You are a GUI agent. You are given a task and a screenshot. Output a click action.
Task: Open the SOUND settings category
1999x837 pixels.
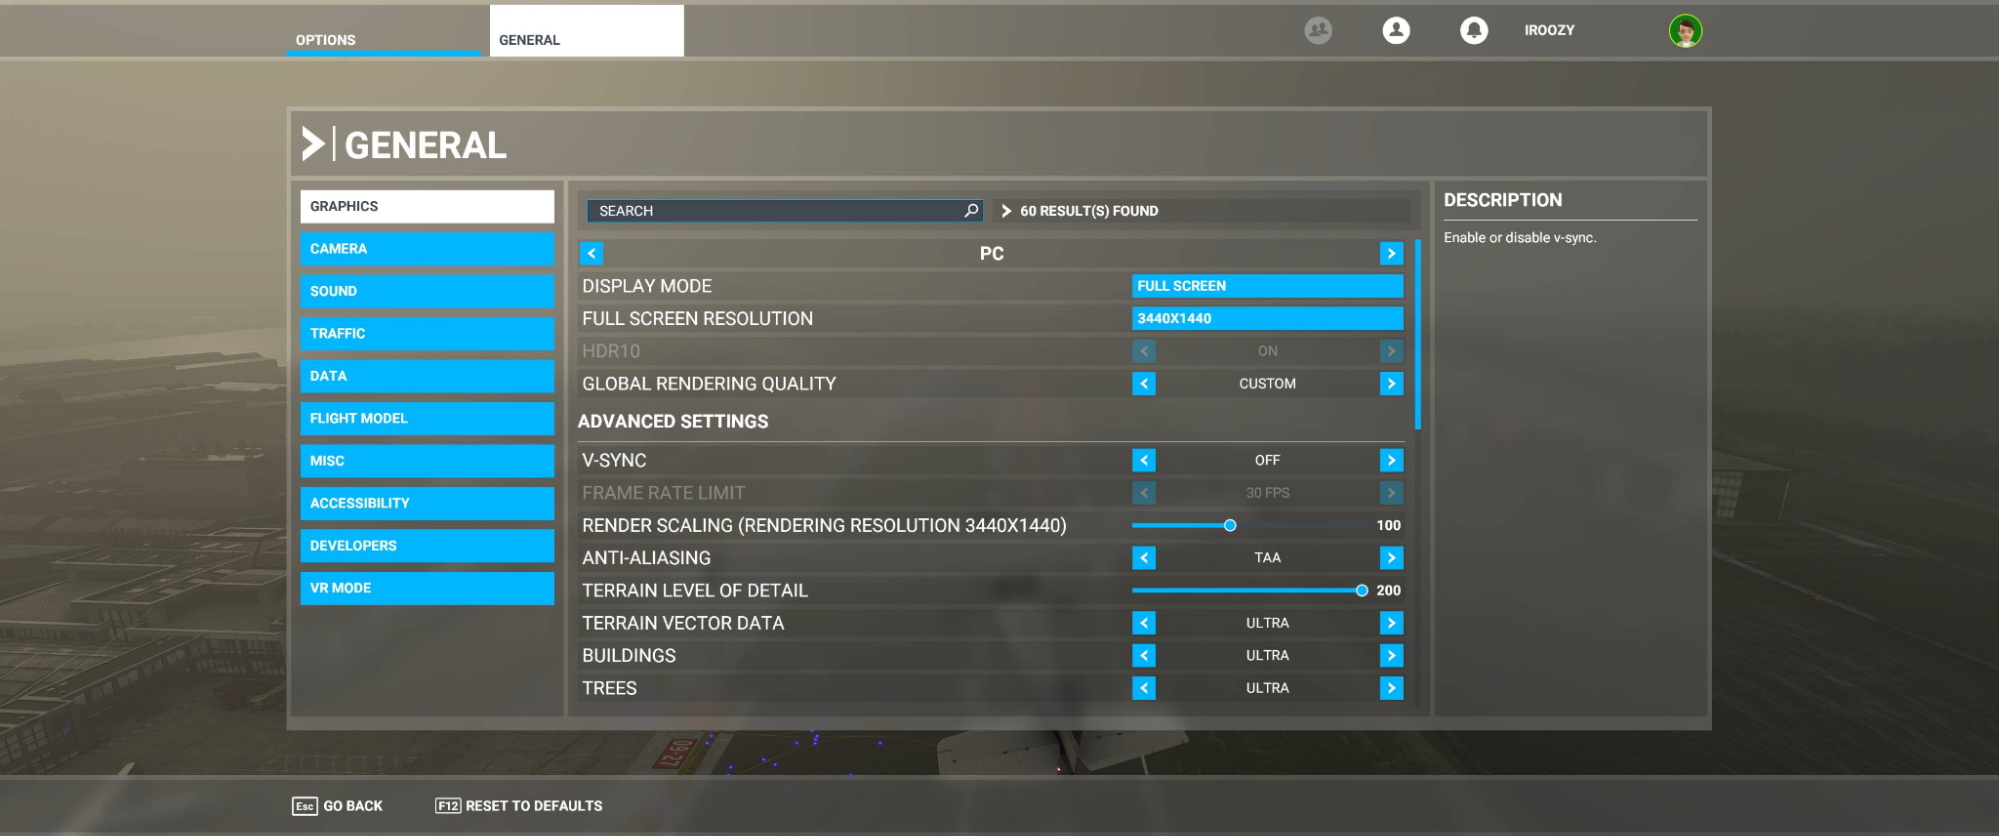coord(427,291)
